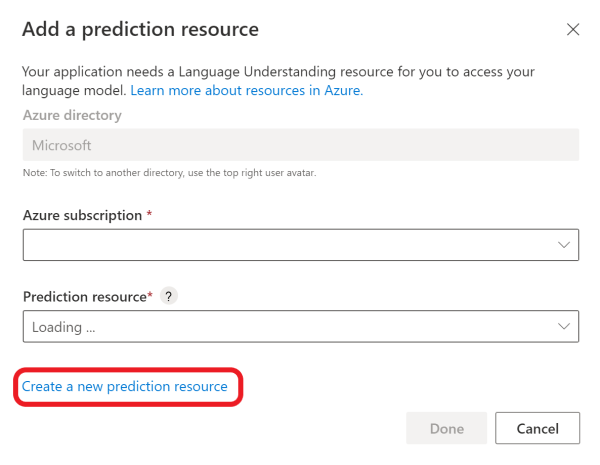Expand the Azure subscription chevron arrow
Viewport: 600px width, 465px height.
(564, 244)
